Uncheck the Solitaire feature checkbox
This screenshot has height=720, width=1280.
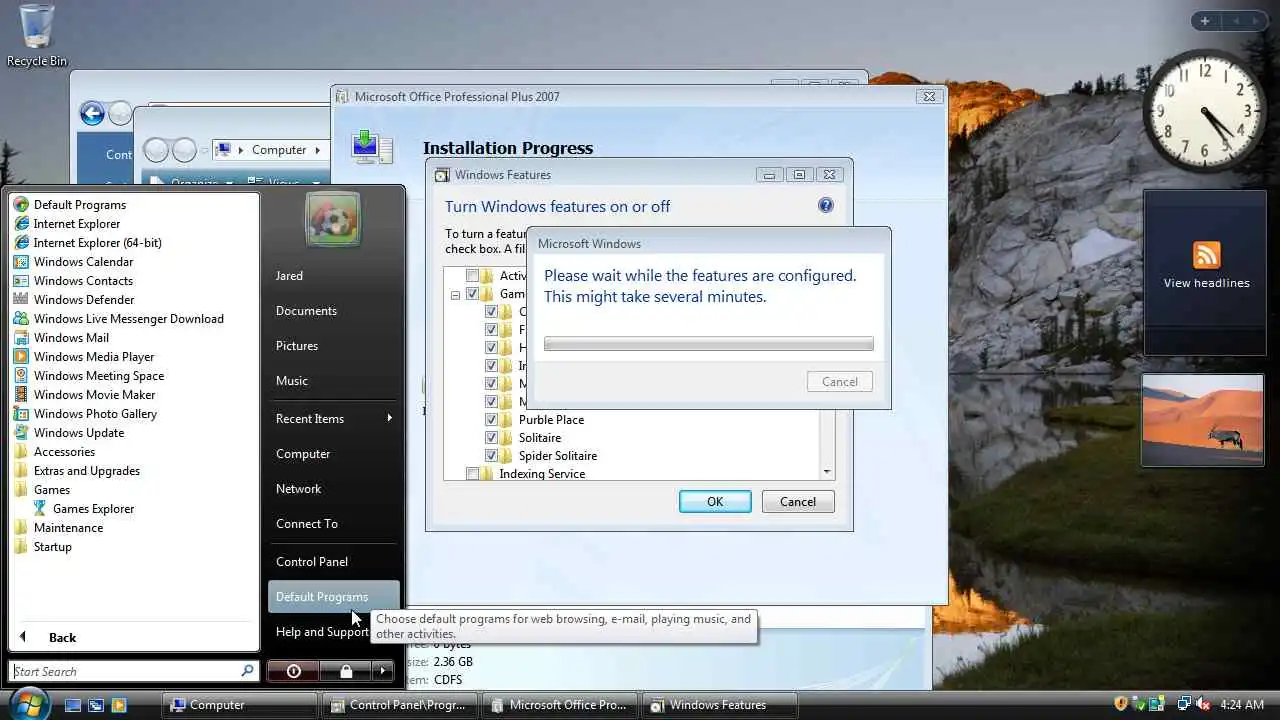pyautogui.click(x=491, y=438)
